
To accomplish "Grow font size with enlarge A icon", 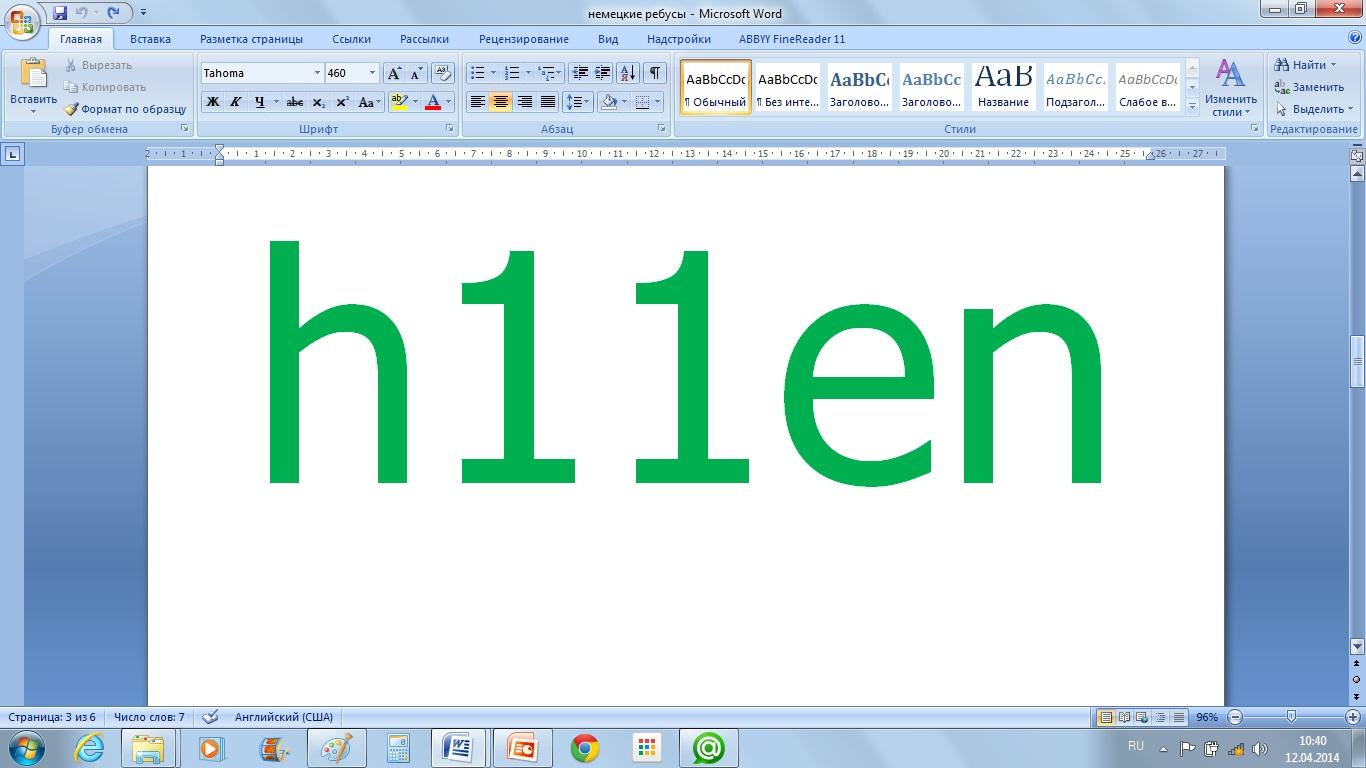I will point(394,73).
